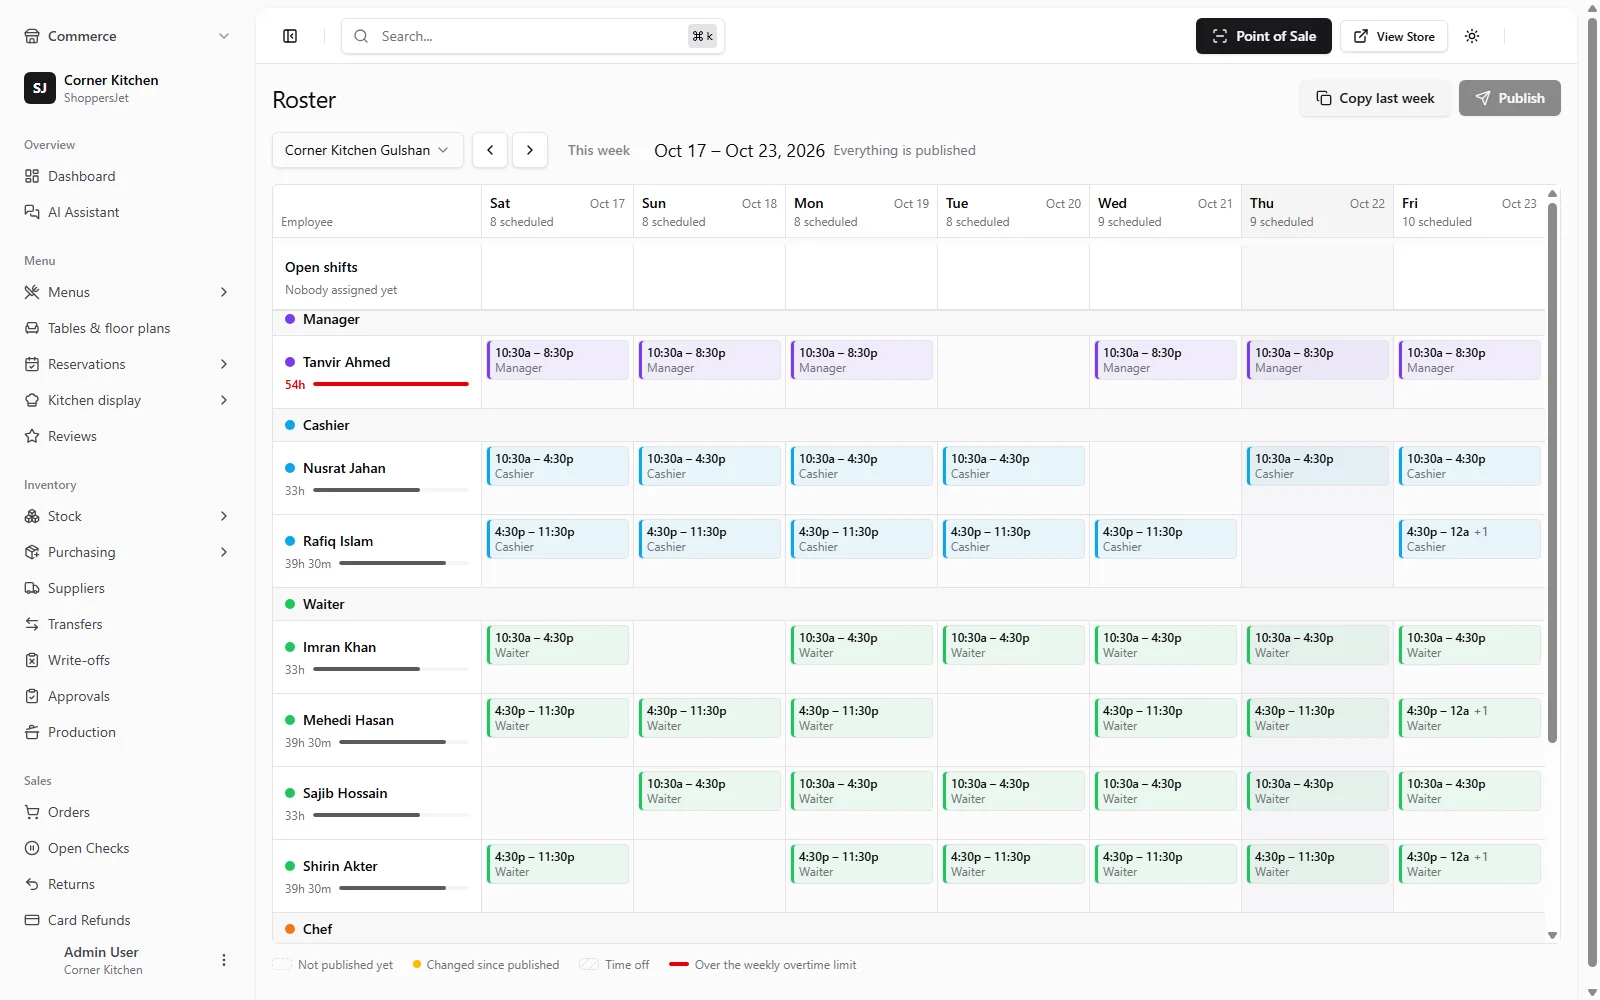
Task: Expand the Reservations submenu
Action: click(x=224, y=364)
